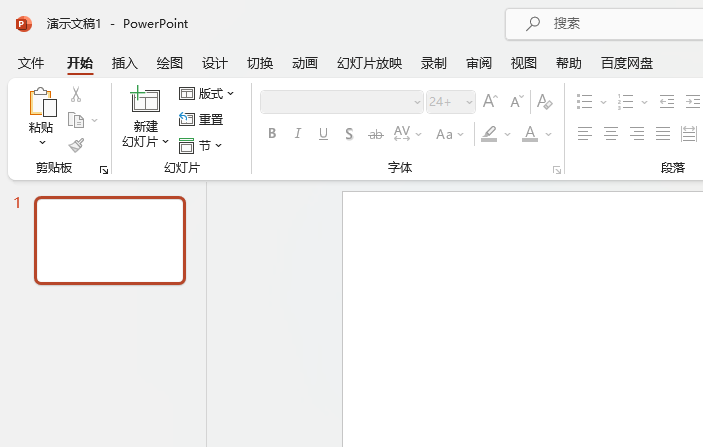Image resolution: width=703 pixels, height=447 pixels.
Task: Toggle Italic formatting
Action: click(297, 134)
